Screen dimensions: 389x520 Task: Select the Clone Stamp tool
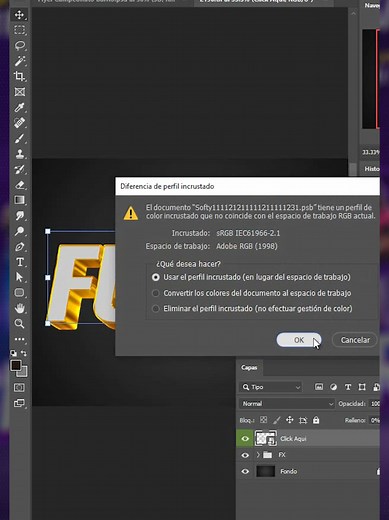click(19, 154)
